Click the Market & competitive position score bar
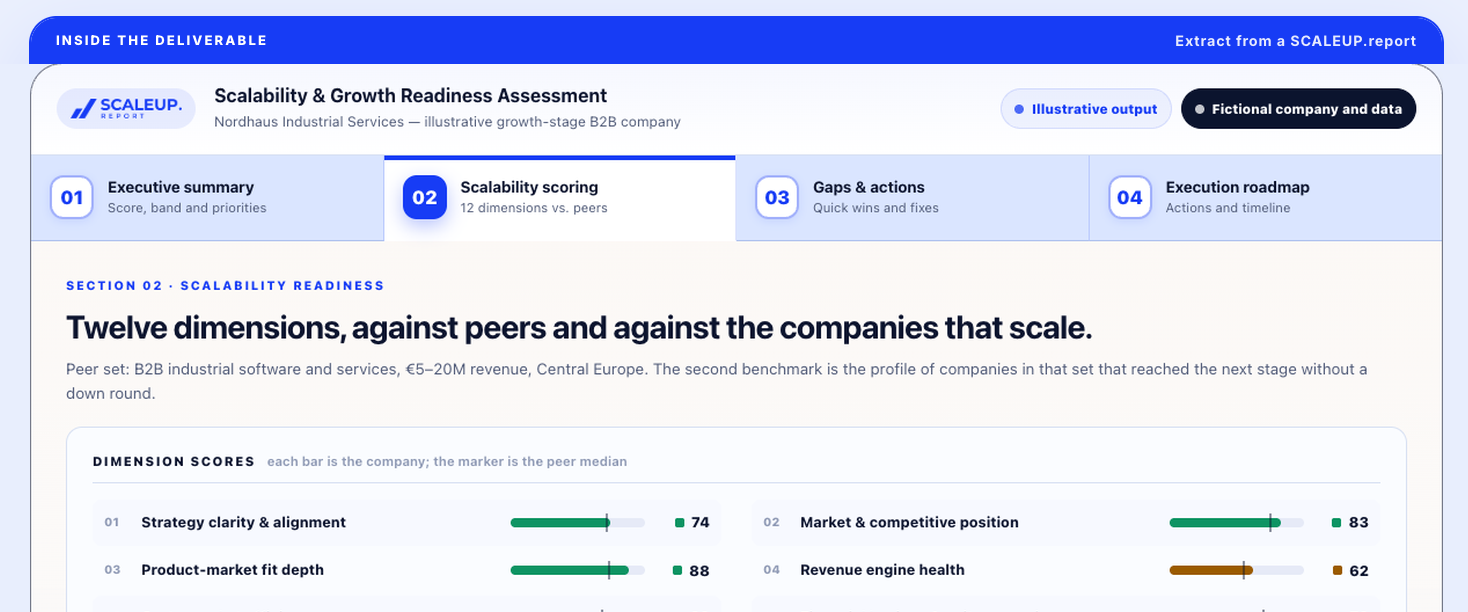This screenshot has height=612, width=1468. tap(1236, 522)
